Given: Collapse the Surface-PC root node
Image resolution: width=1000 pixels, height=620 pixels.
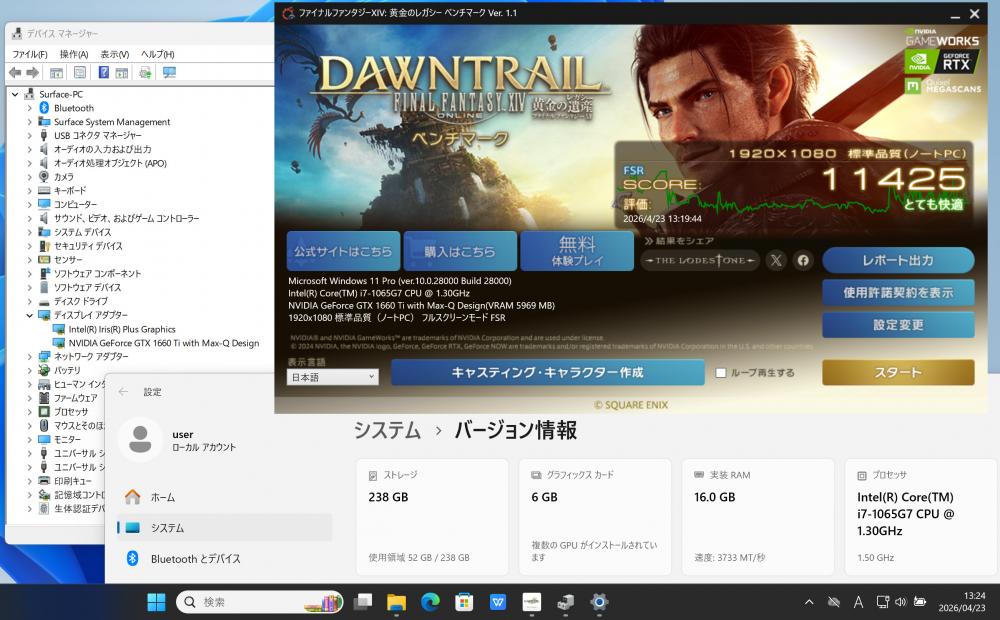Looking at the screenshot, I should (x=15, y=94).
